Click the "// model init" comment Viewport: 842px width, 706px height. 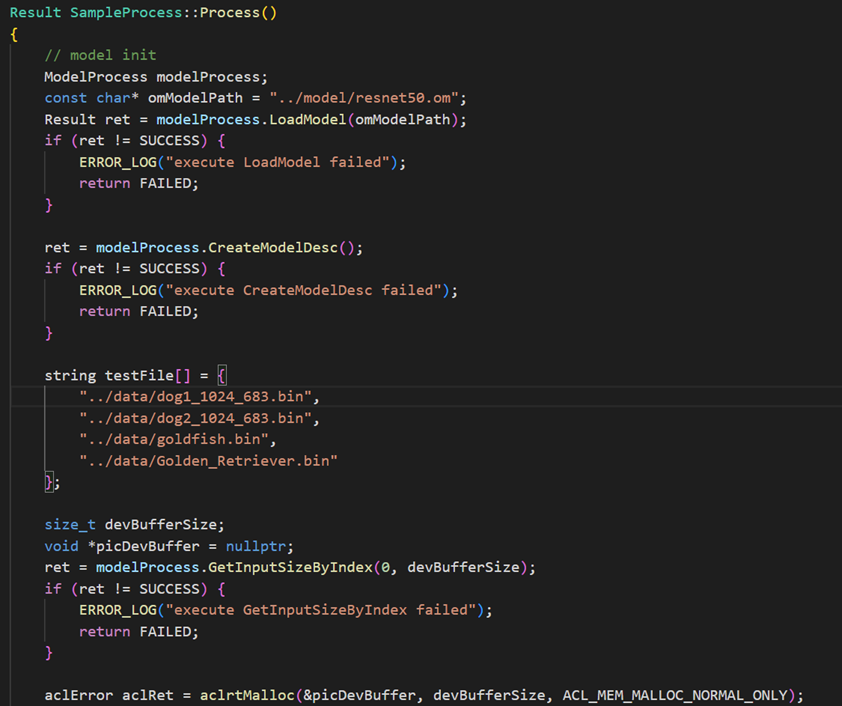[100, 55]
